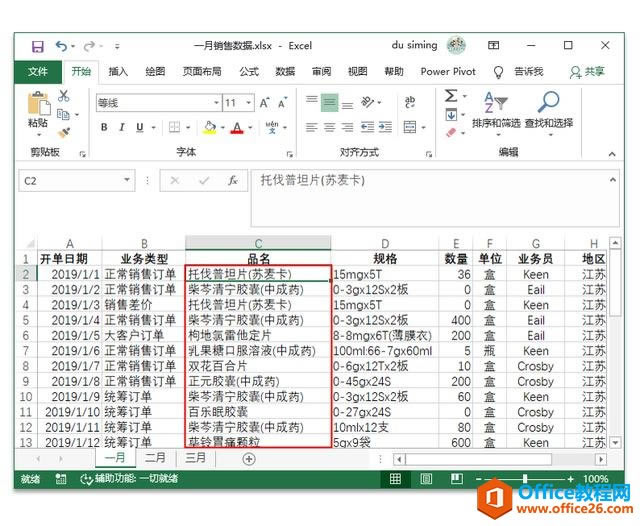Apply the red font color A
Image resolution: width=640 pixels, height=526 pixels.
(237, 128)
